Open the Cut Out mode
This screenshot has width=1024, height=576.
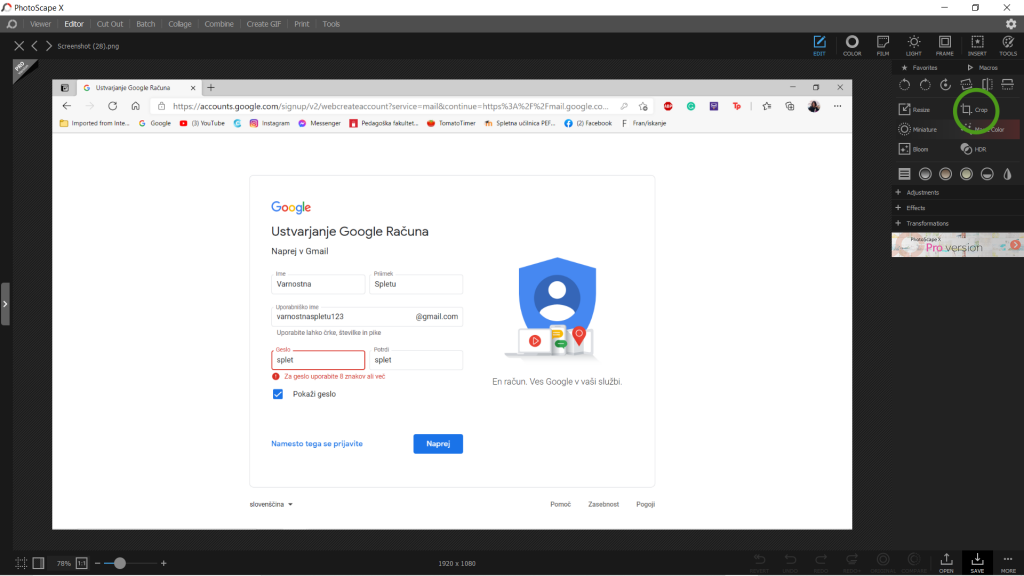[x=110, y=24]
